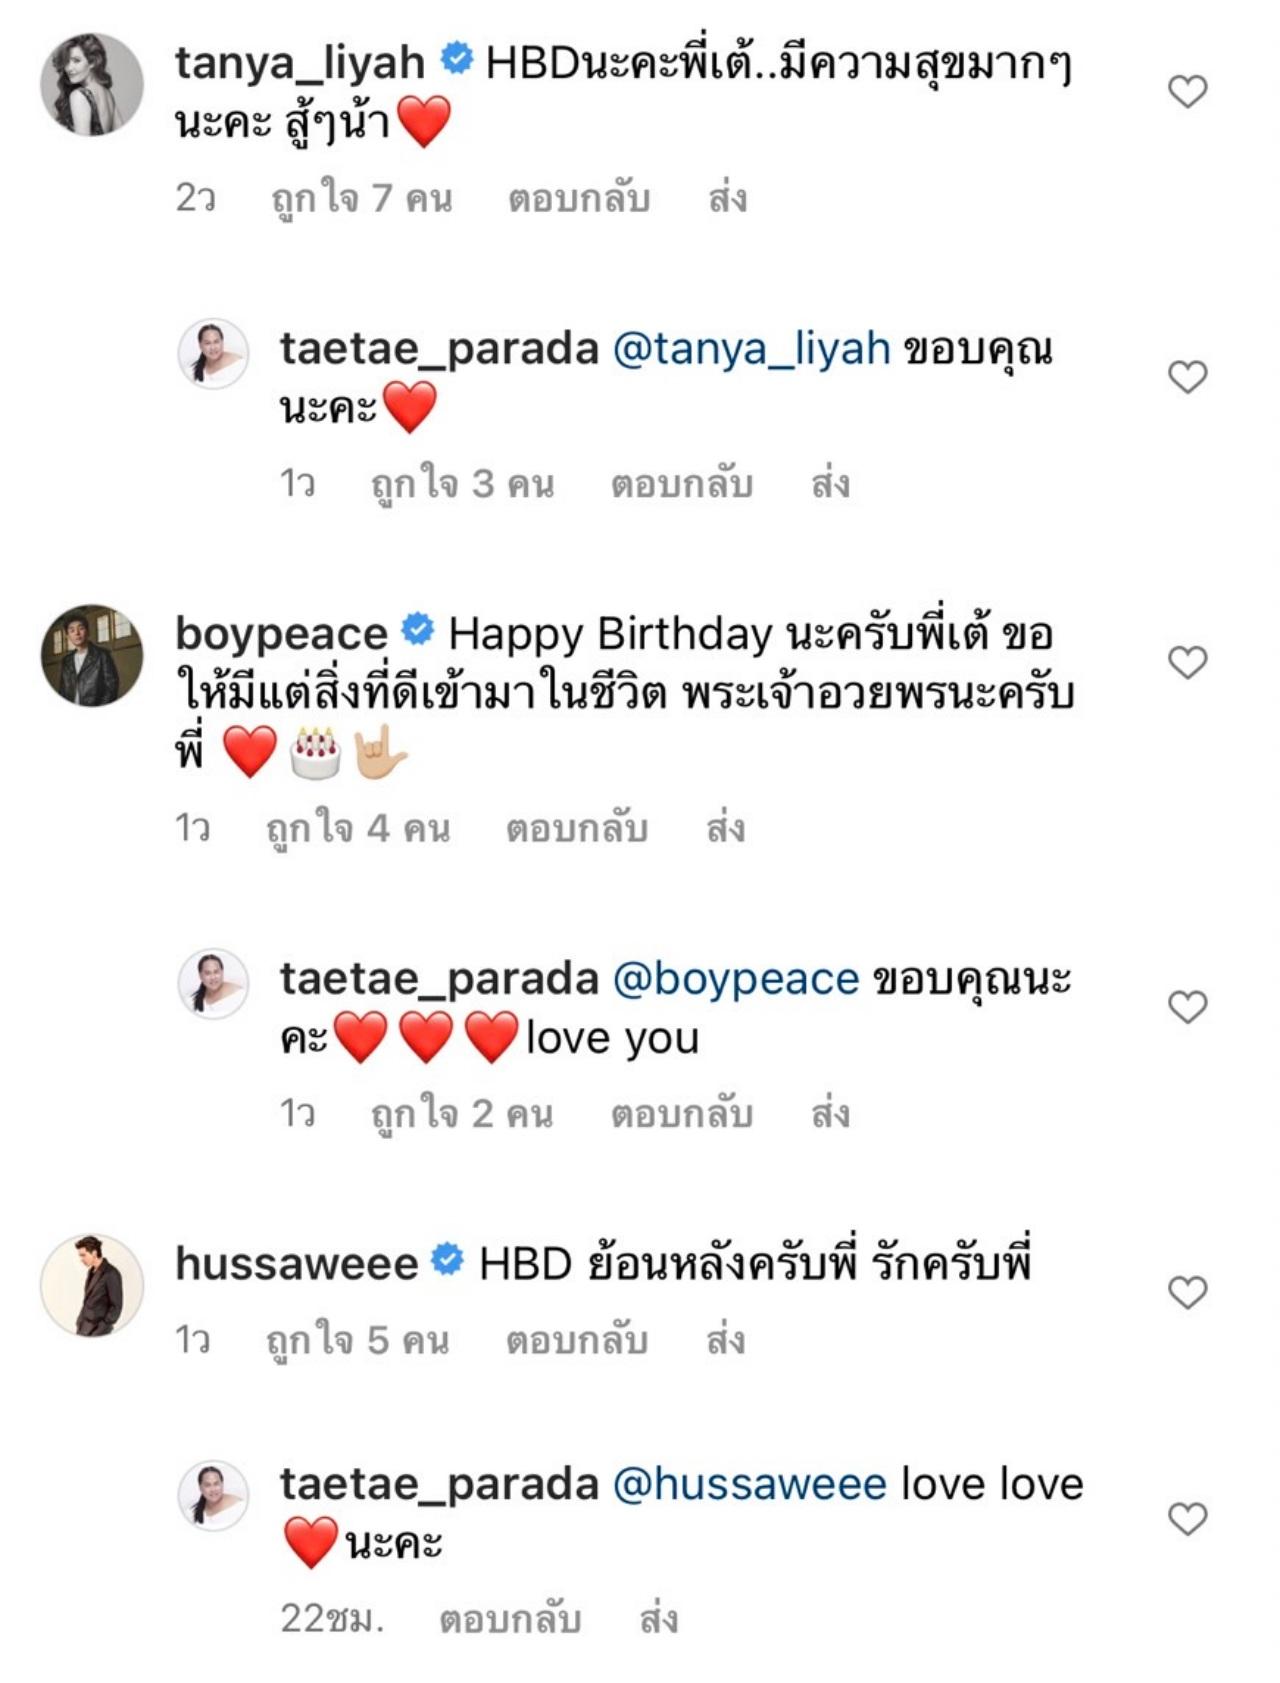The width and height of the screenshot is (1280, 1683).
Task: Send tanya_liyah's comment via ส่ง
Action: 727,198
